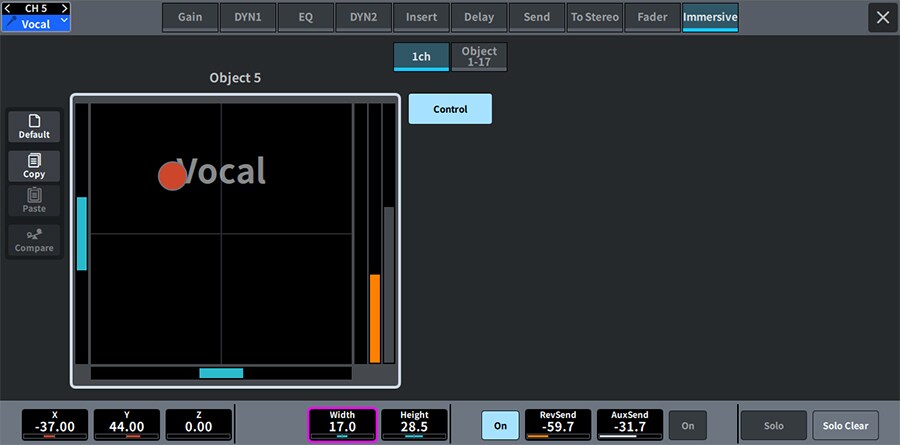Open the DYN1 tab
Image resolution: width=900 pixels, height=445 pixels.
(x=248, y=17)
